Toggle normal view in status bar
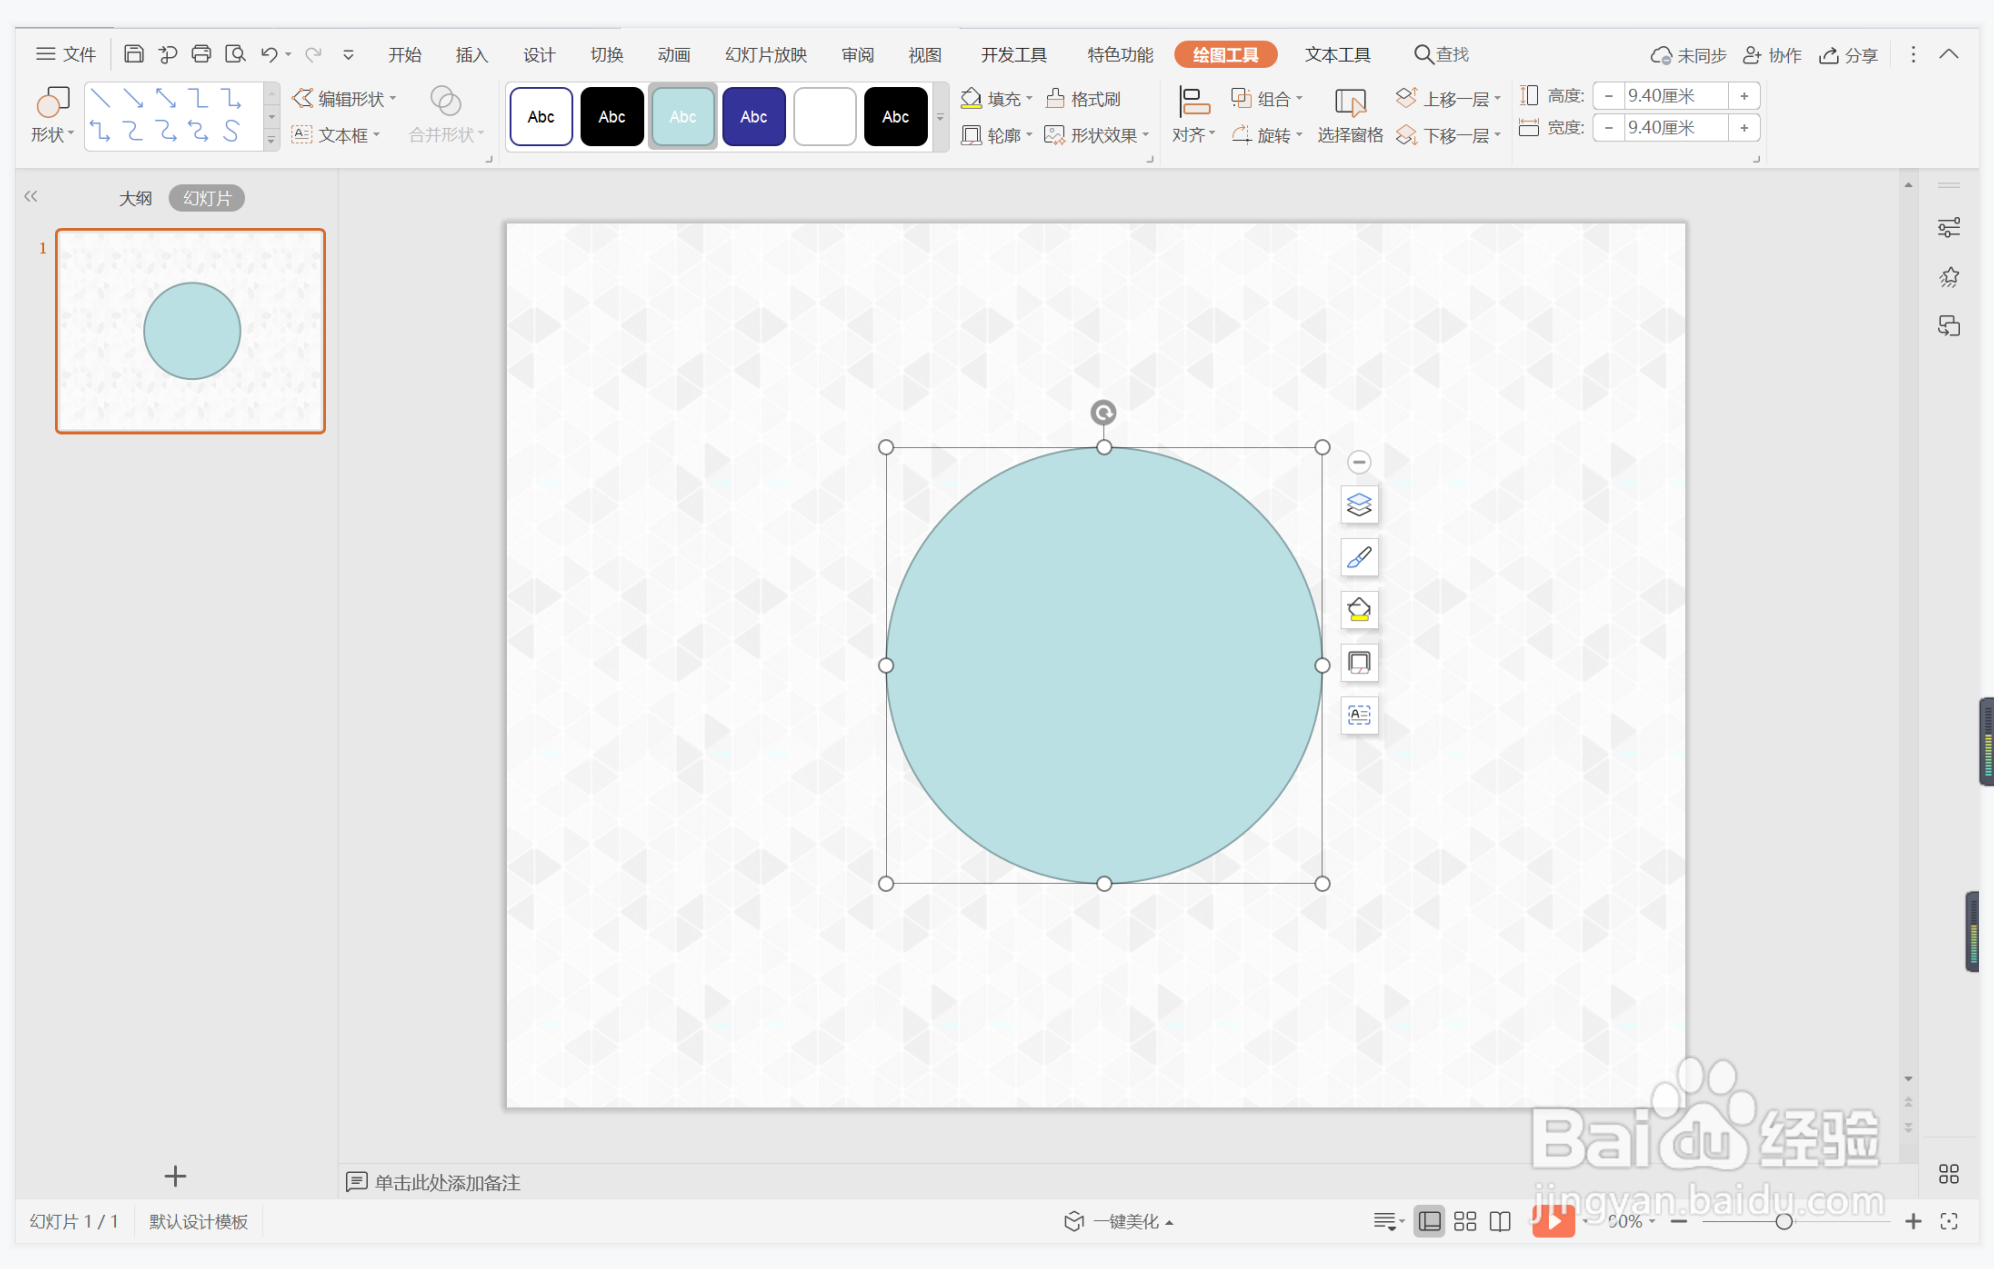Viewport: 1994px width, 1269px height. [1429, 1221]
